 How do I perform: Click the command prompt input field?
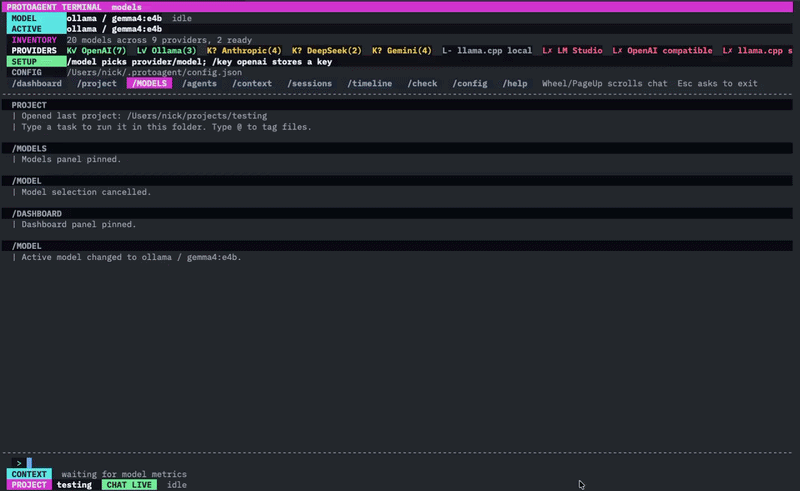click(400, 463)
